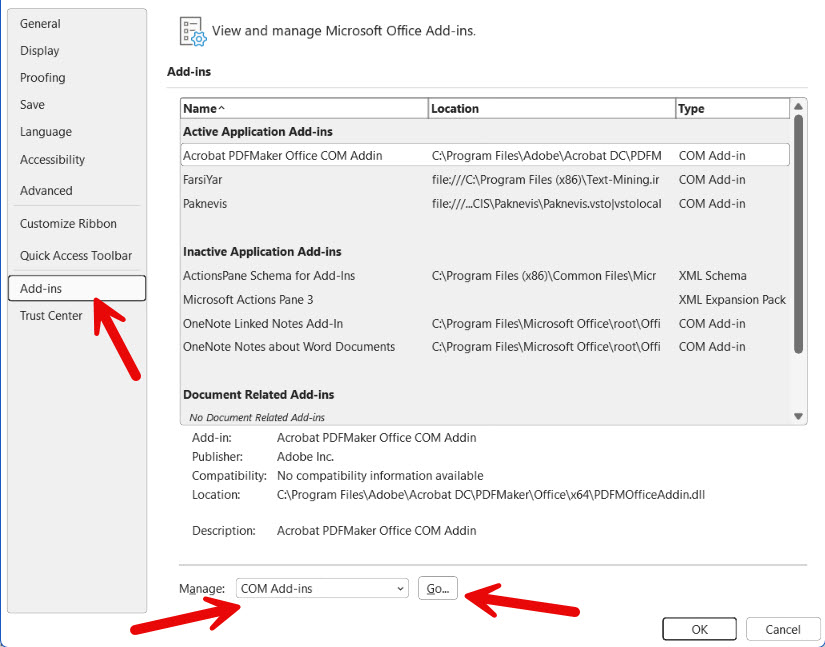Go to Customize Ribbon settings
825x647 pixels.
(x=68, y=224)
